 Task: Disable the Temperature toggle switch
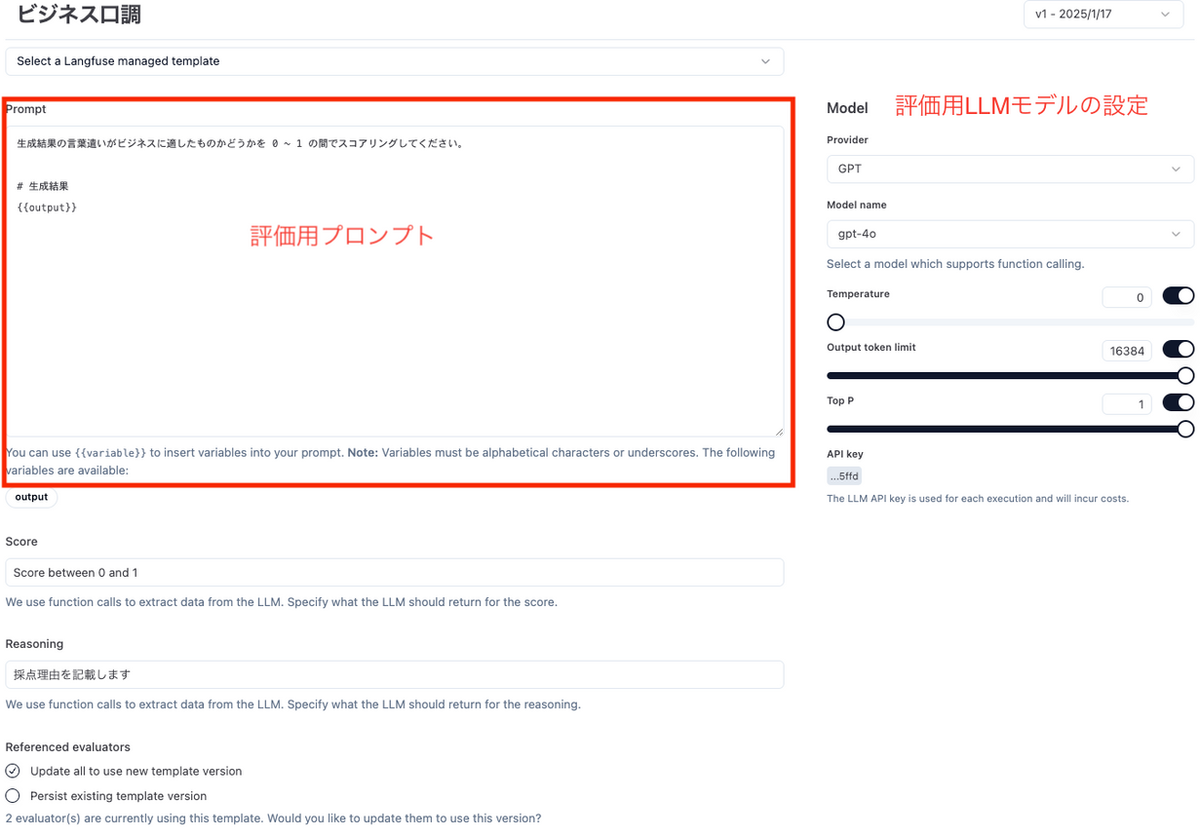point(1178,296)
